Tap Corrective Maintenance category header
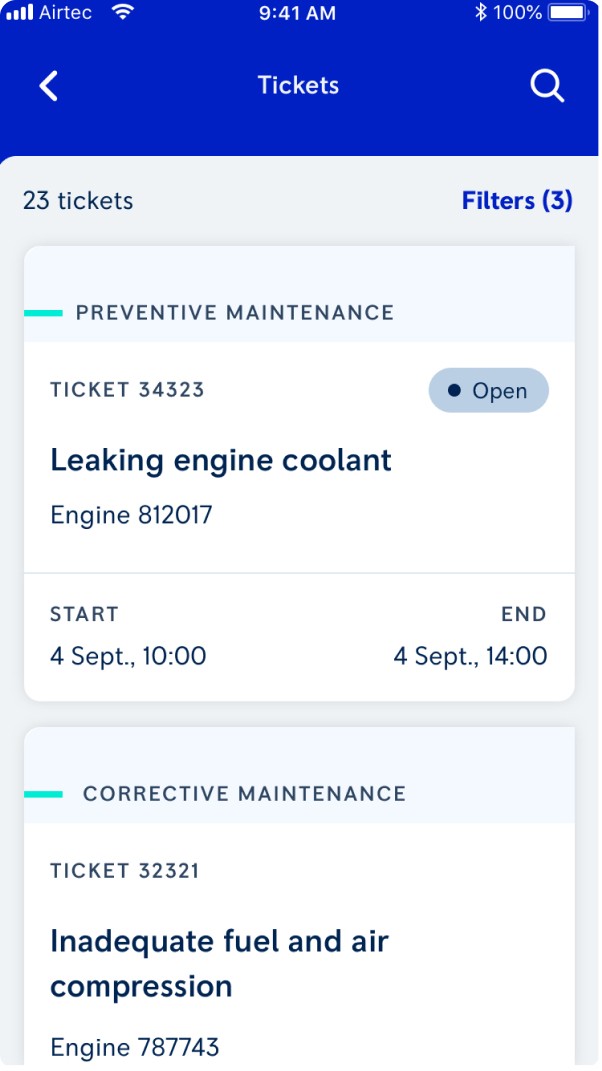602x1071 pixels. point(244,794)
